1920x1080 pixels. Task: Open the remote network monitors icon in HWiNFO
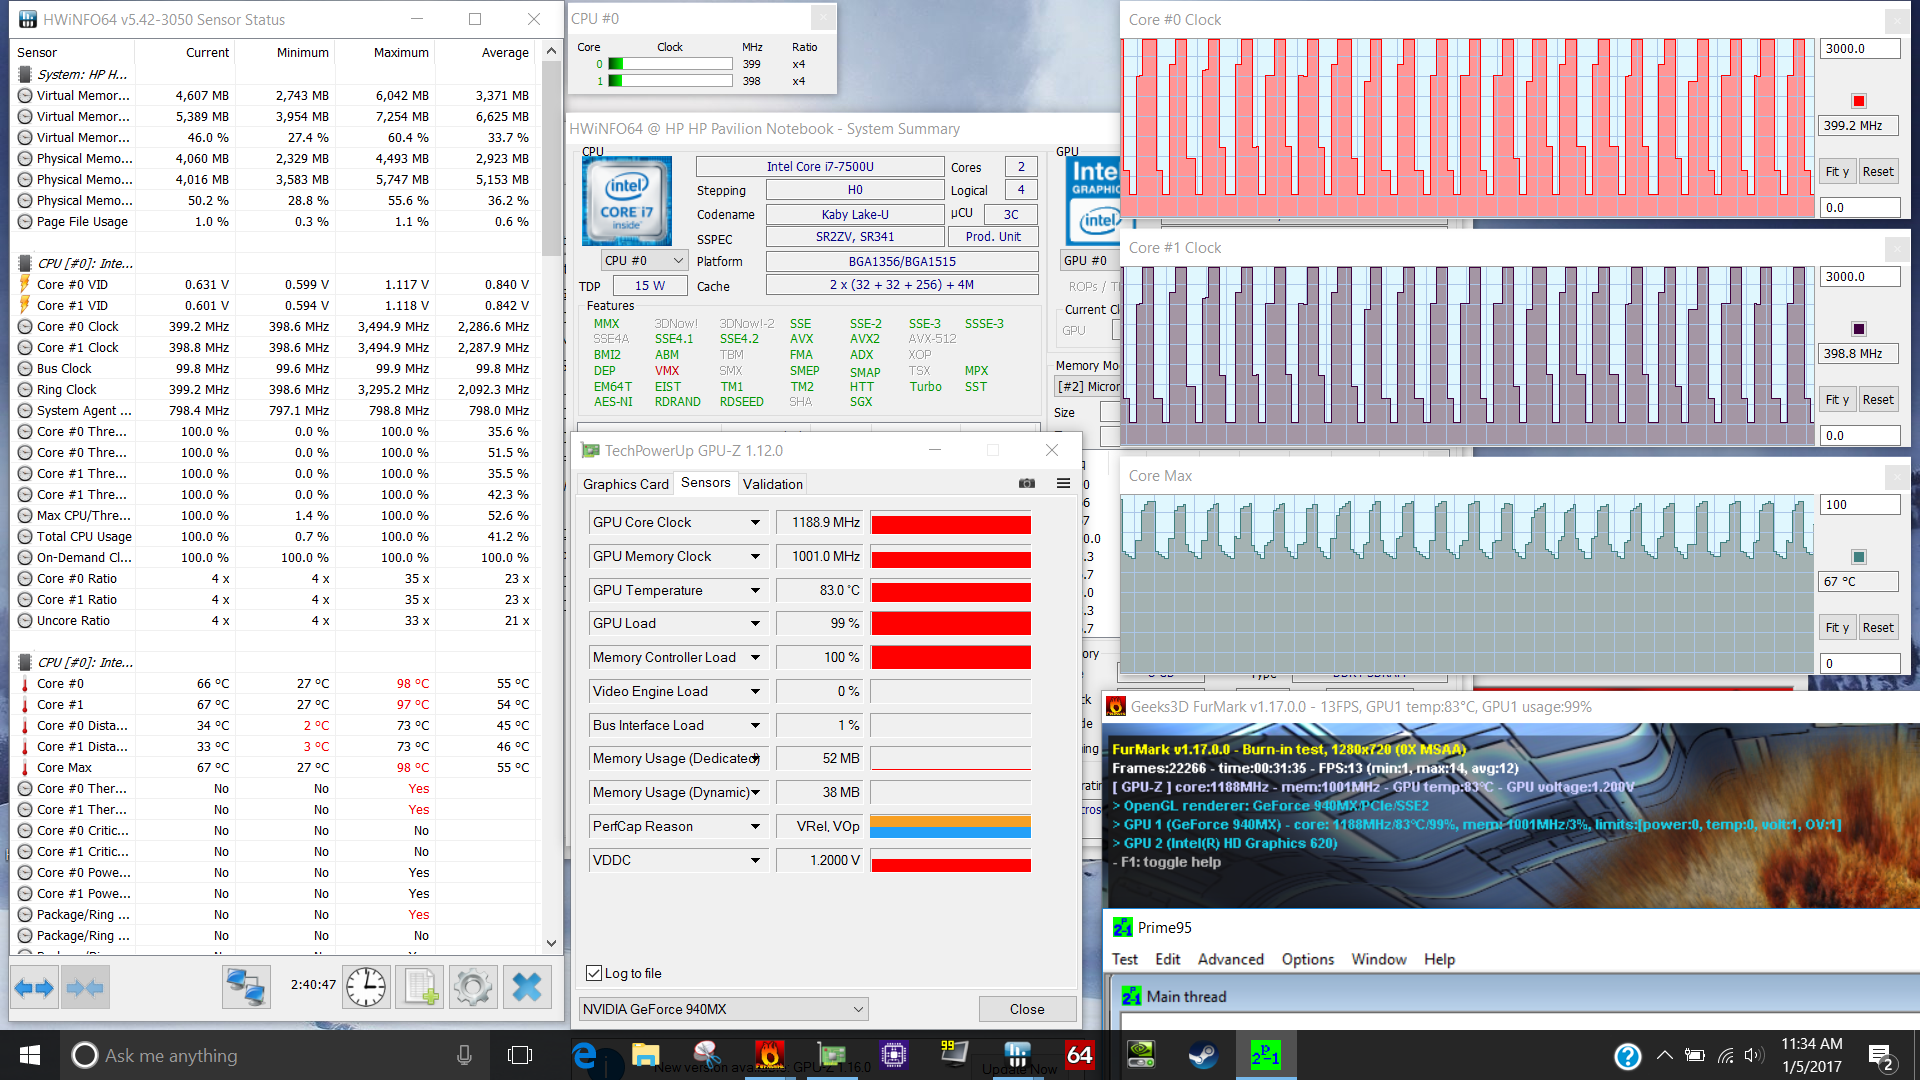245,988
